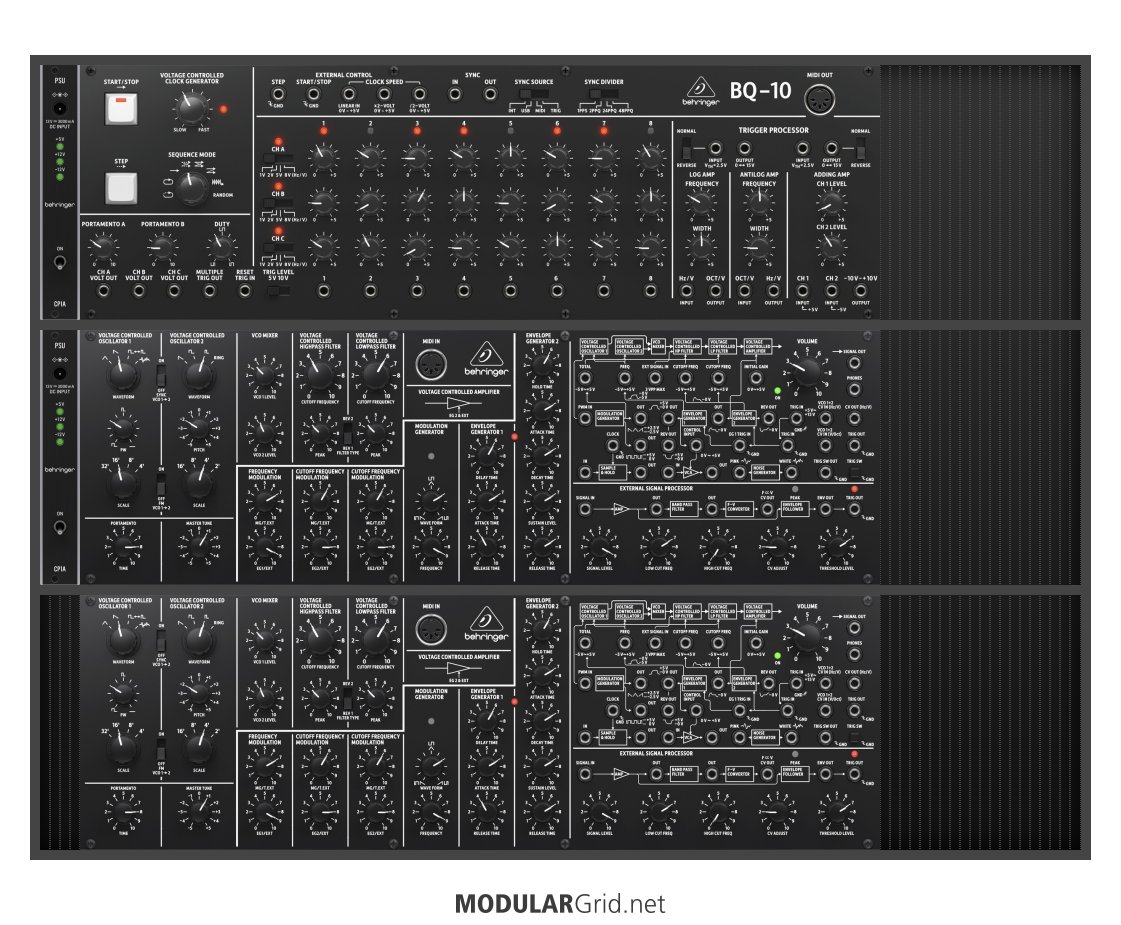Flip the right Normal/Reverse trigger processor switch

point(861,149)
